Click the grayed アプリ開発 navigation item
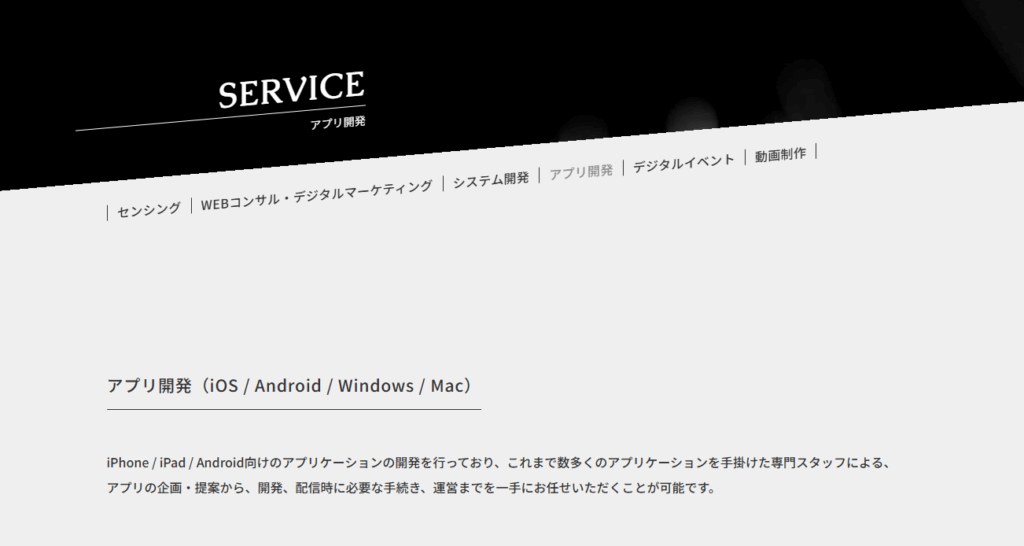Screen dimensions: 1024x546 point(581,171)
